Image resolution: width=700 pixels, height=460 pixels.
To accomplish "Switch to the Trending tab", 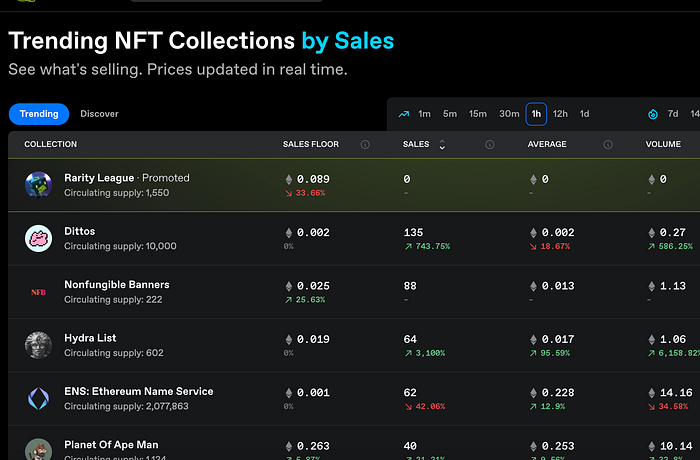I will point(39,114).
